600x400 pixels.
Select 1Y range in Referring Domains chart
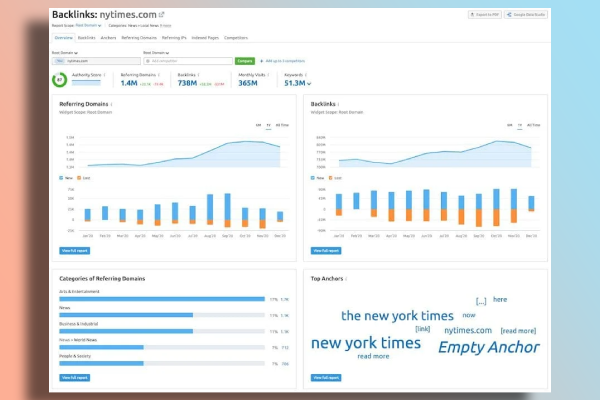click(x=269, y=125)
